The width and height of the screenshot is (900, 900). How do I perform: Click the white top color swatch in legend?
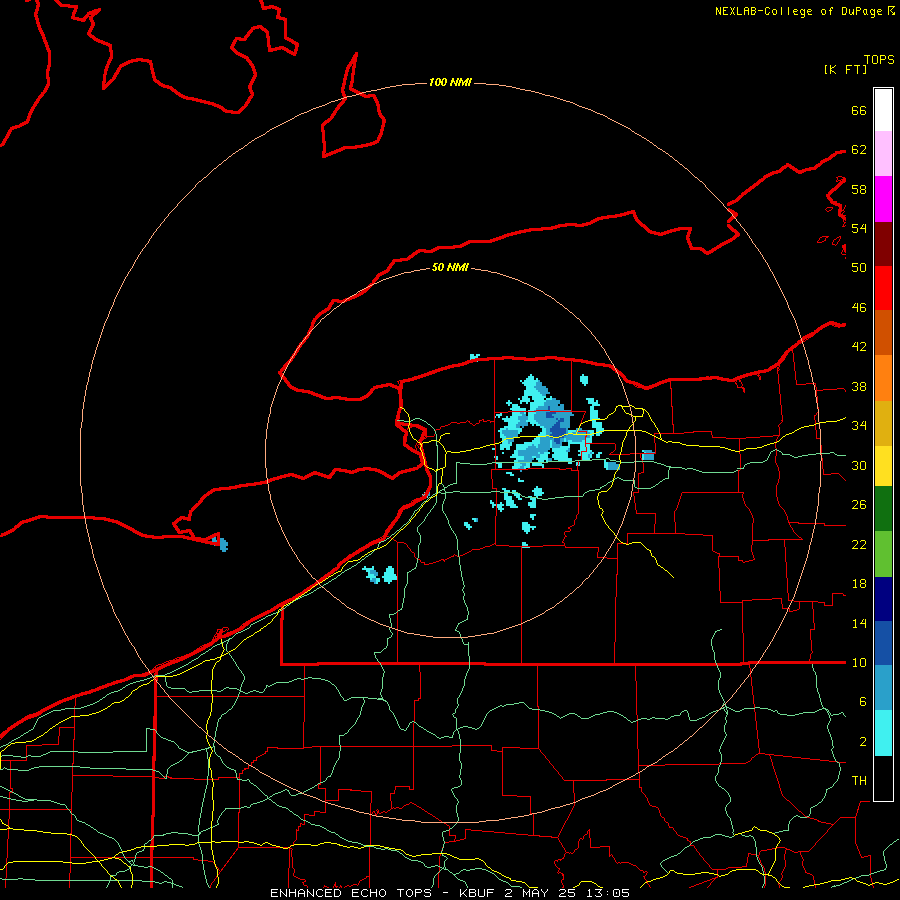(883, 110)
